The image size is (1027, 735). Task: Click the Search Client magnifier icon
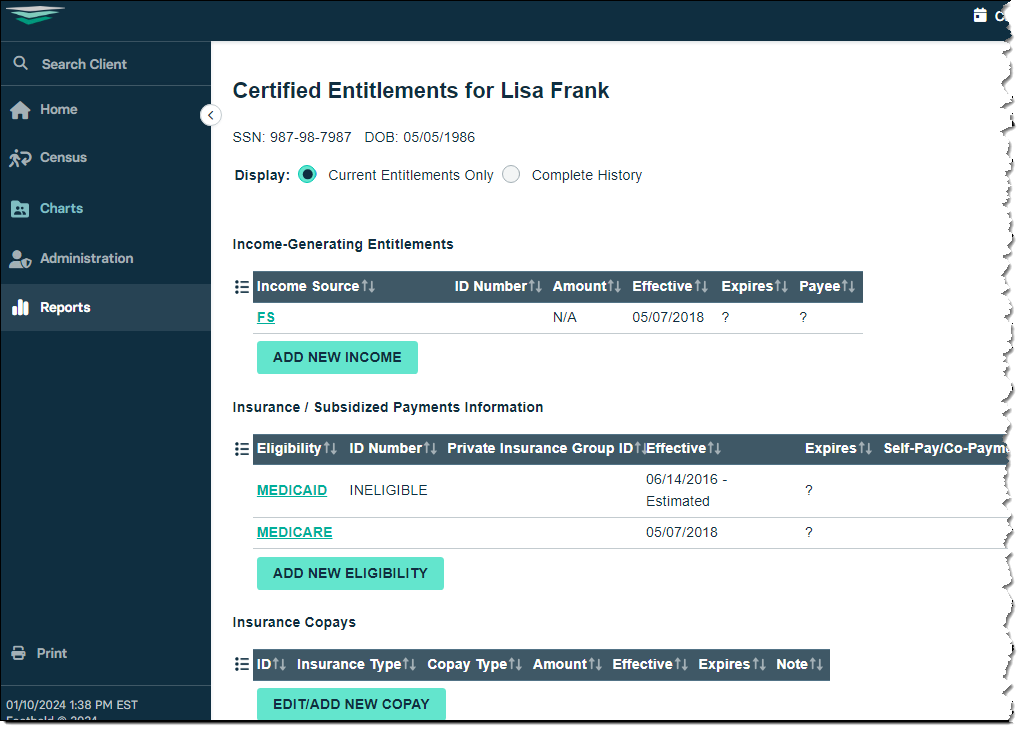tap(21, 64)
